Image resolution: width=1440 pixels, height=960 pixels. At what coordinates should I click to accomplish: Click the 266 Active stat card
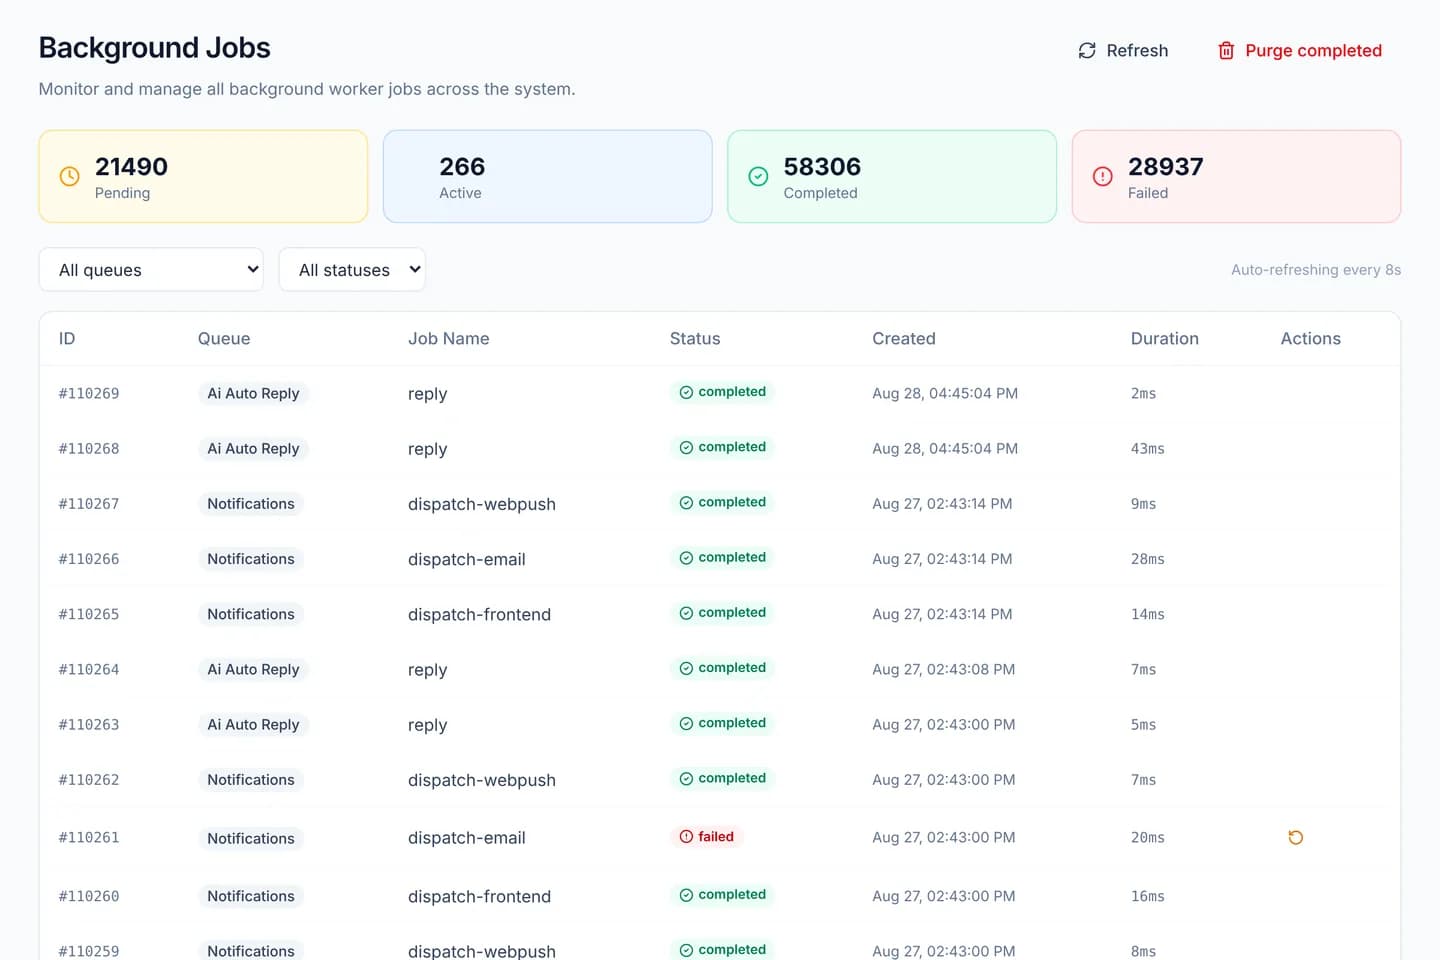tap(548, 176)
